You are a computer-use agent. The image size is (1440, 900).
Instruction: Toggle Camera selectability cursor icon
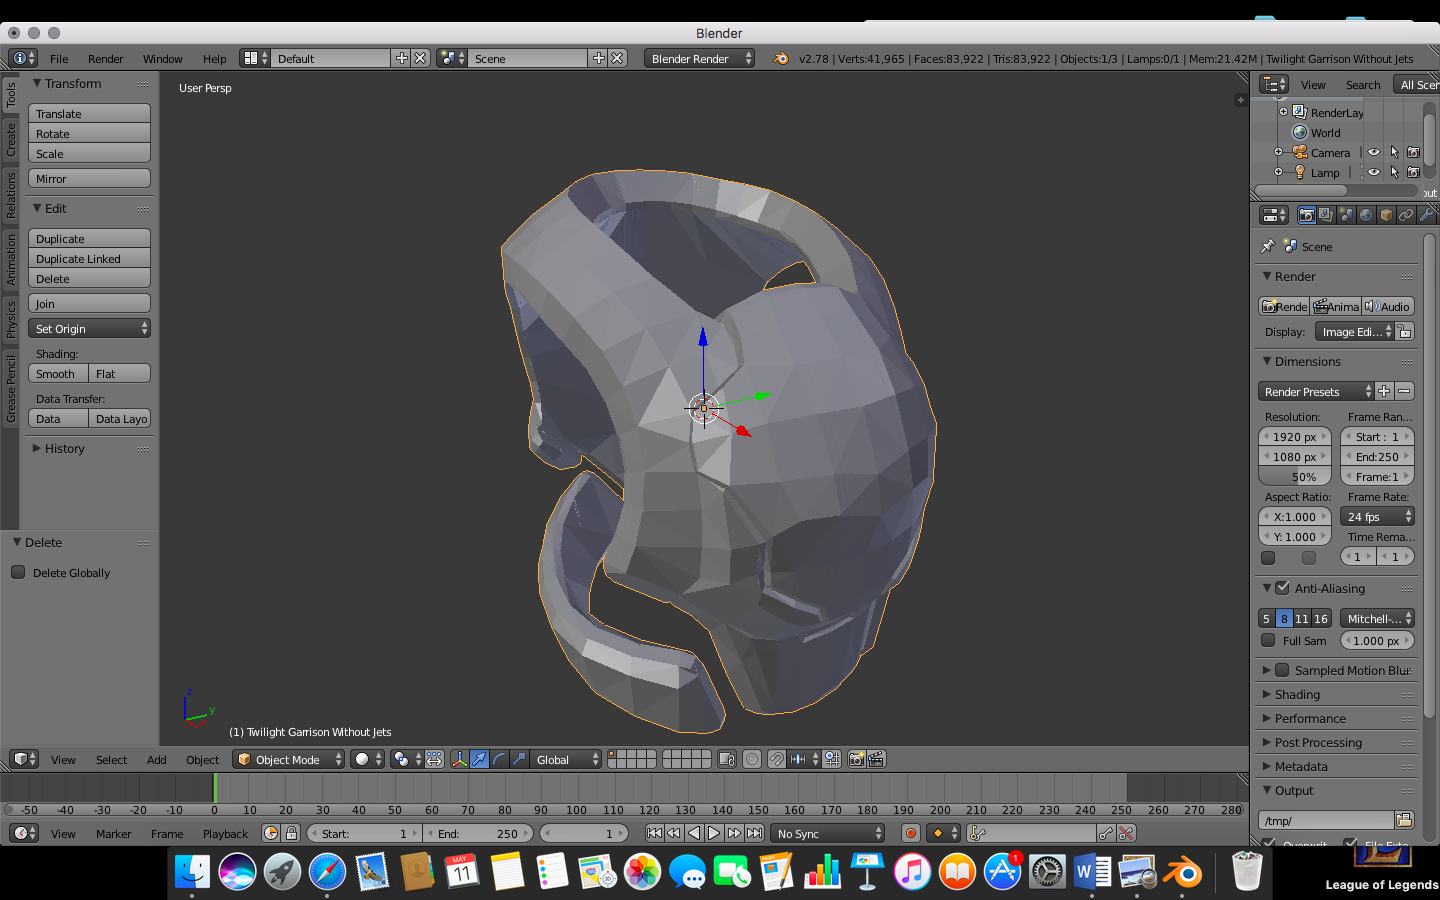pos(1394,152)
